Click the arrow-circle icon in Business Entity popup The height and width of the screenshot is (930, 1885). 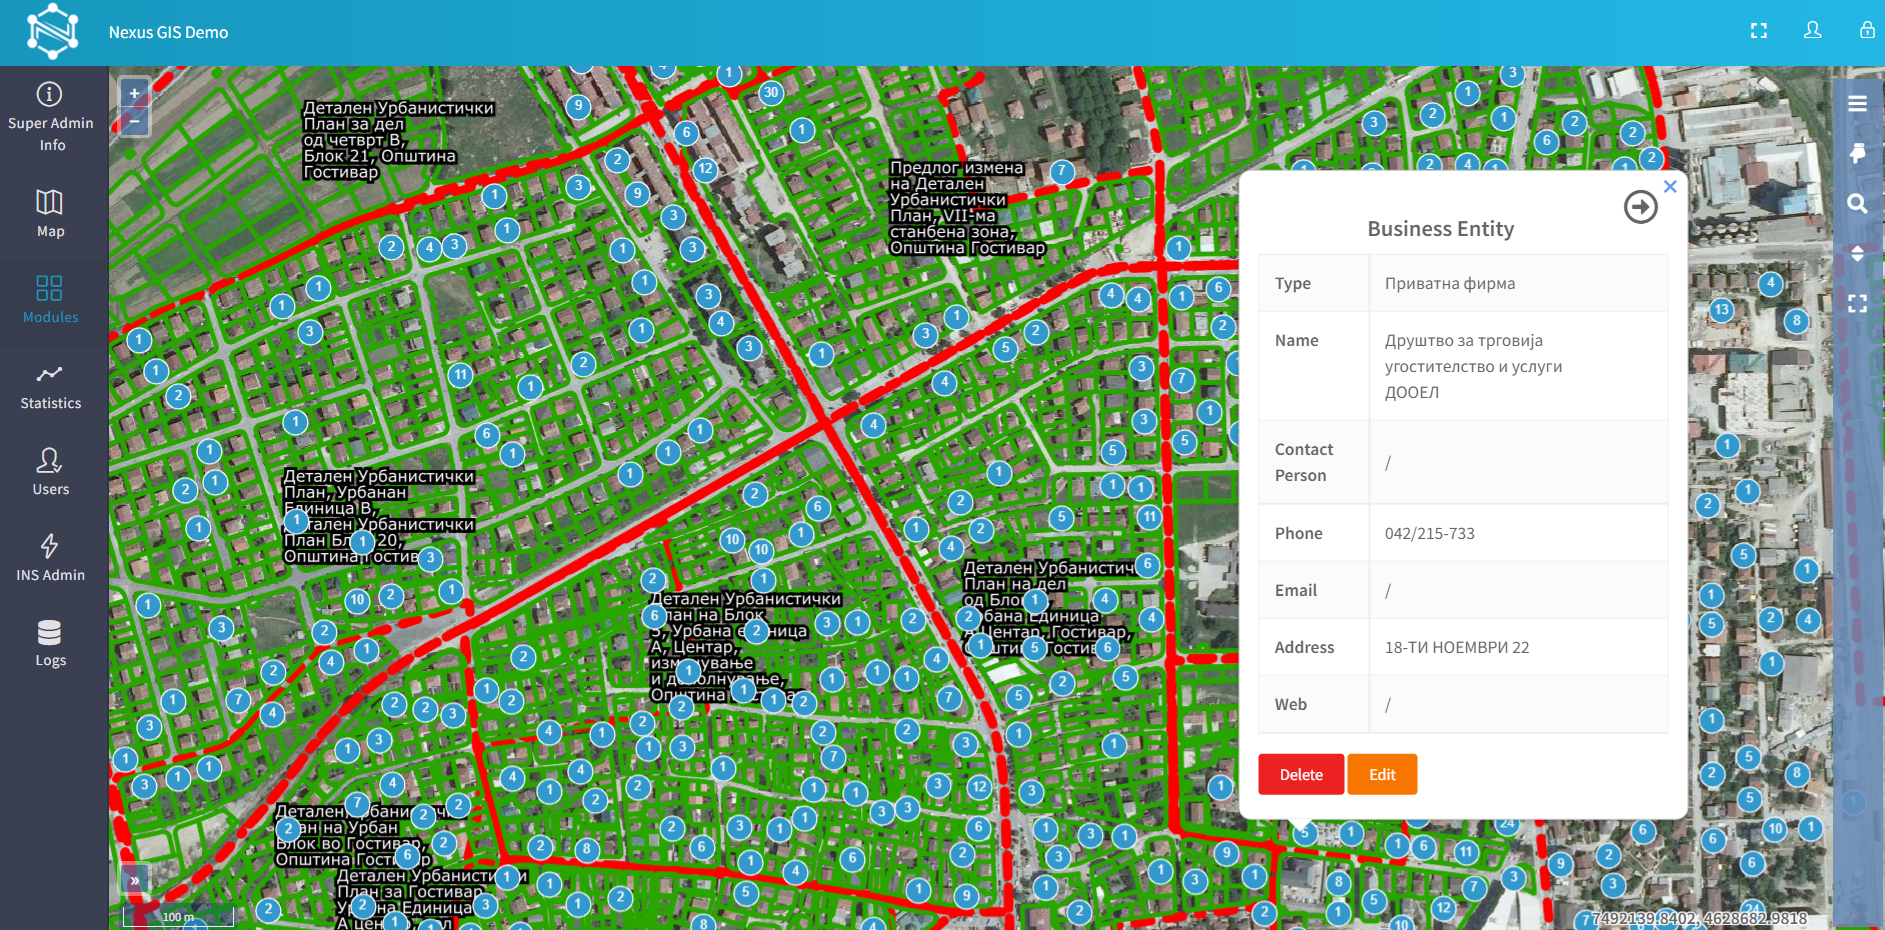point(1640,207)
